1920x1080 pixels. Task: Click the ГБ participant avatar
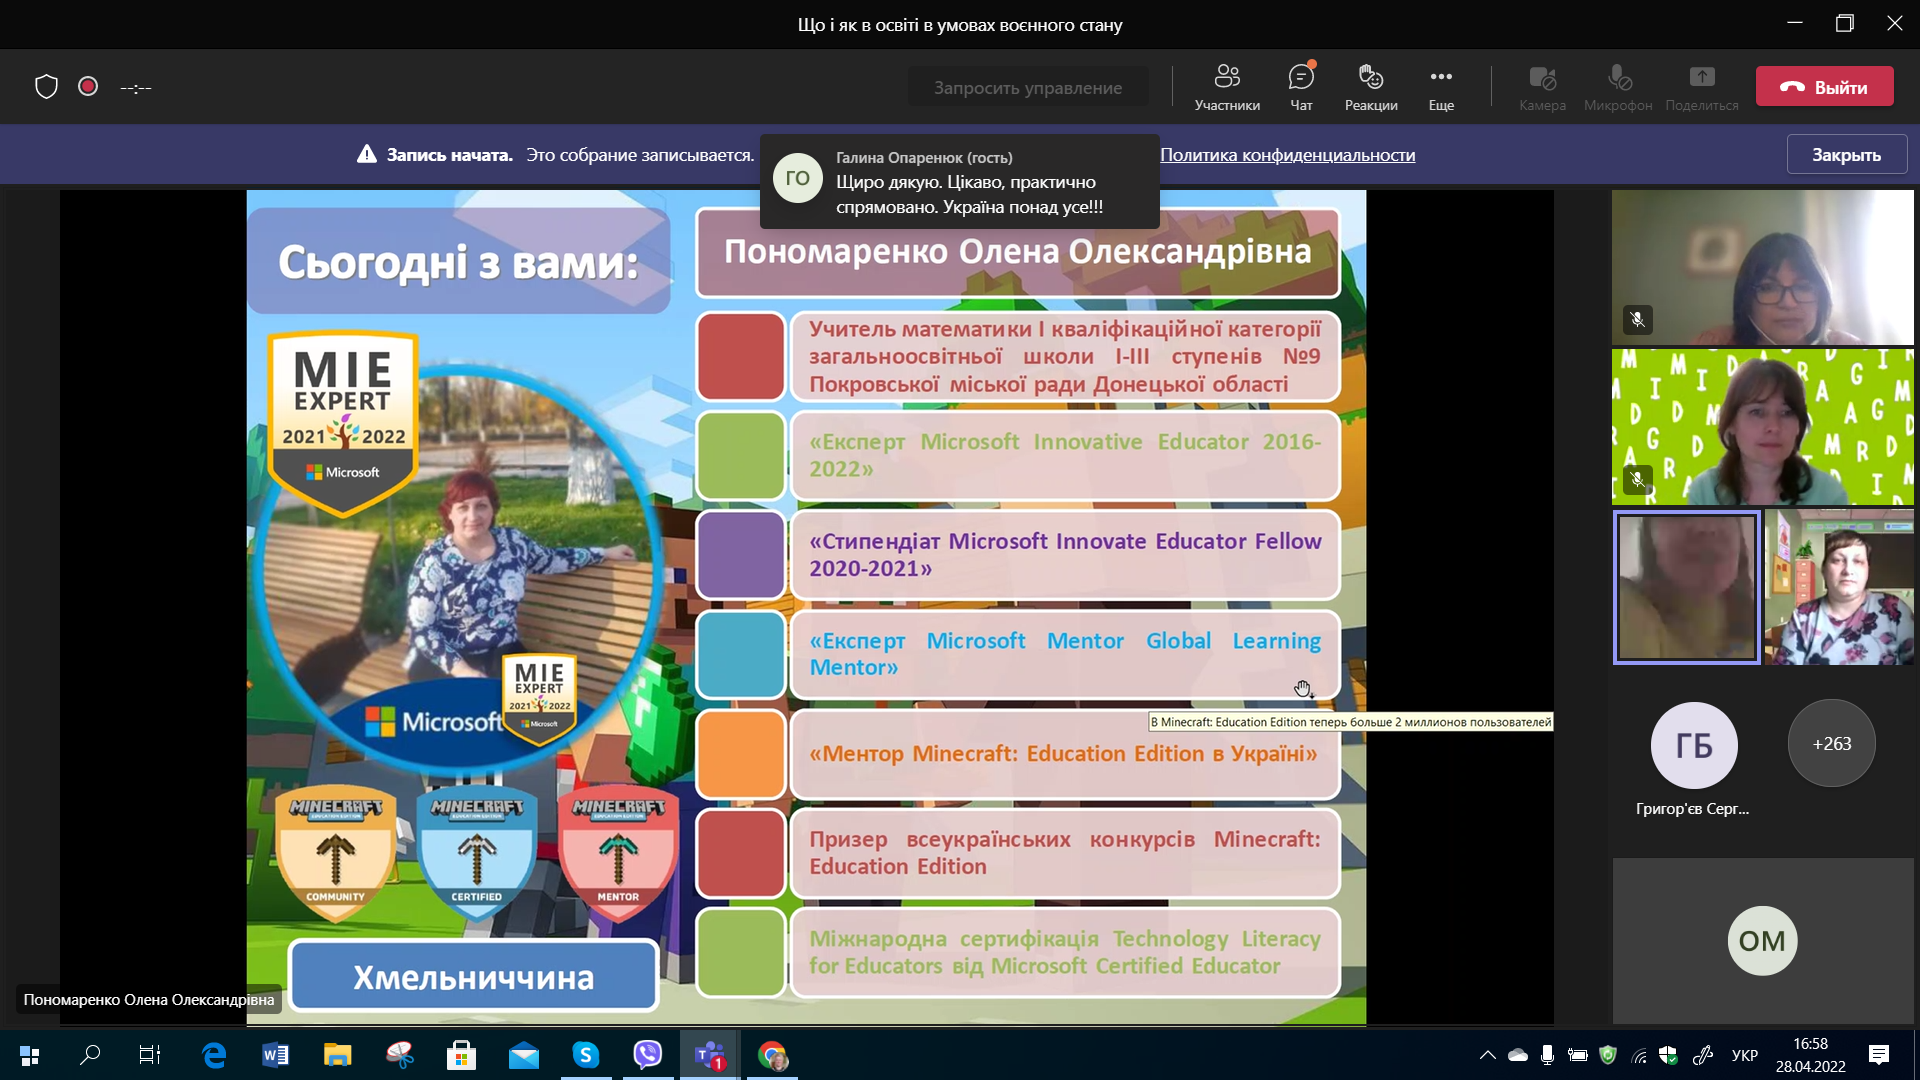pyautogui.click(x=1694, y=745)
